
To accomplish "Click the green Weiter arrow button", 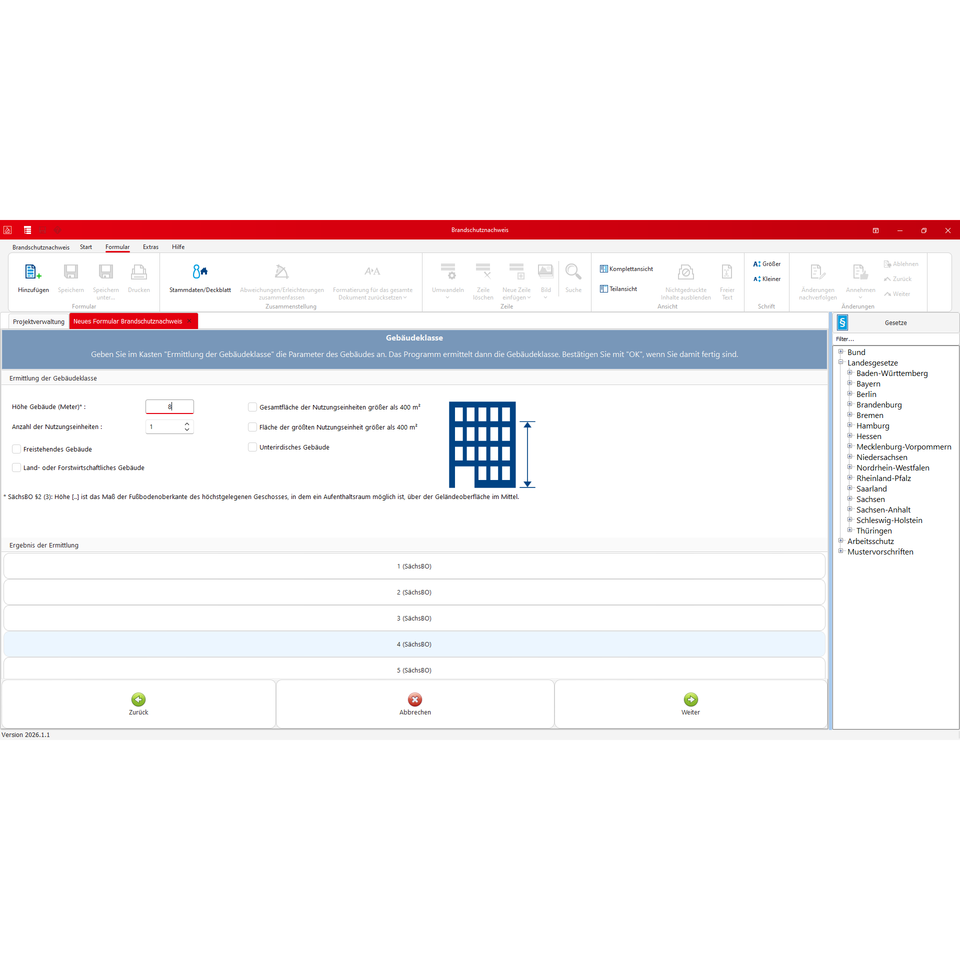I will [x=690, y=700].
